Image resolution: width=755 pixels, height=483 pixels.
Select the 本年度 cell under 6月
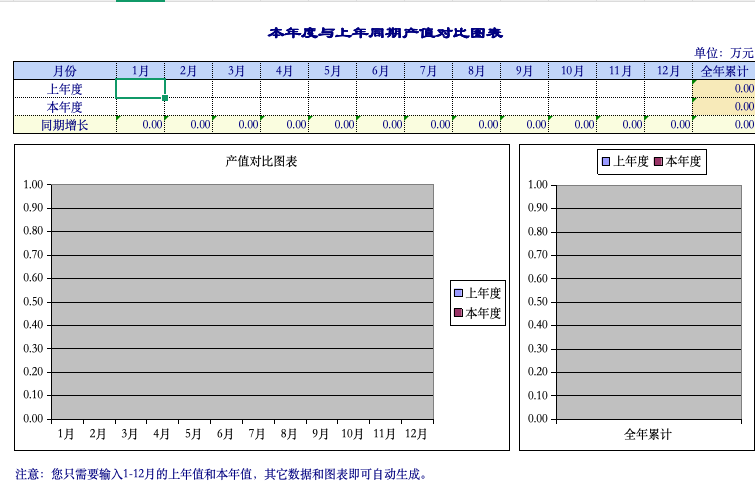(380, 106)
